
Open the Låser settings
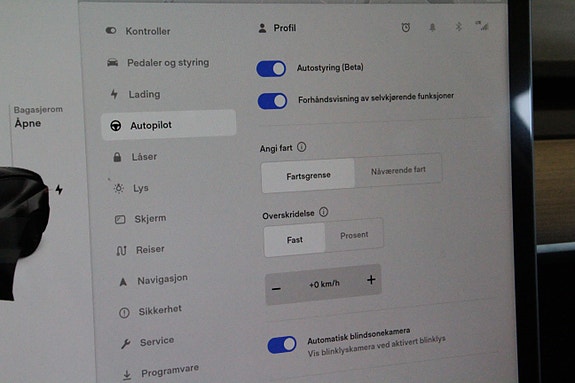(135, 157)
